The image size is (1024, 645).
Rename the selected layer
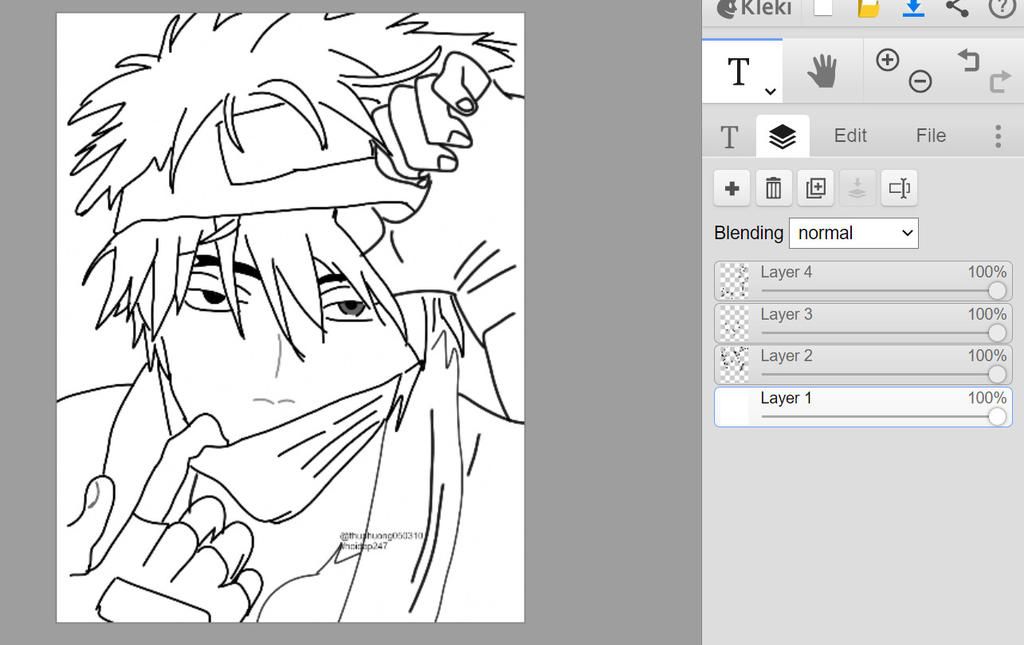(899, 189)
